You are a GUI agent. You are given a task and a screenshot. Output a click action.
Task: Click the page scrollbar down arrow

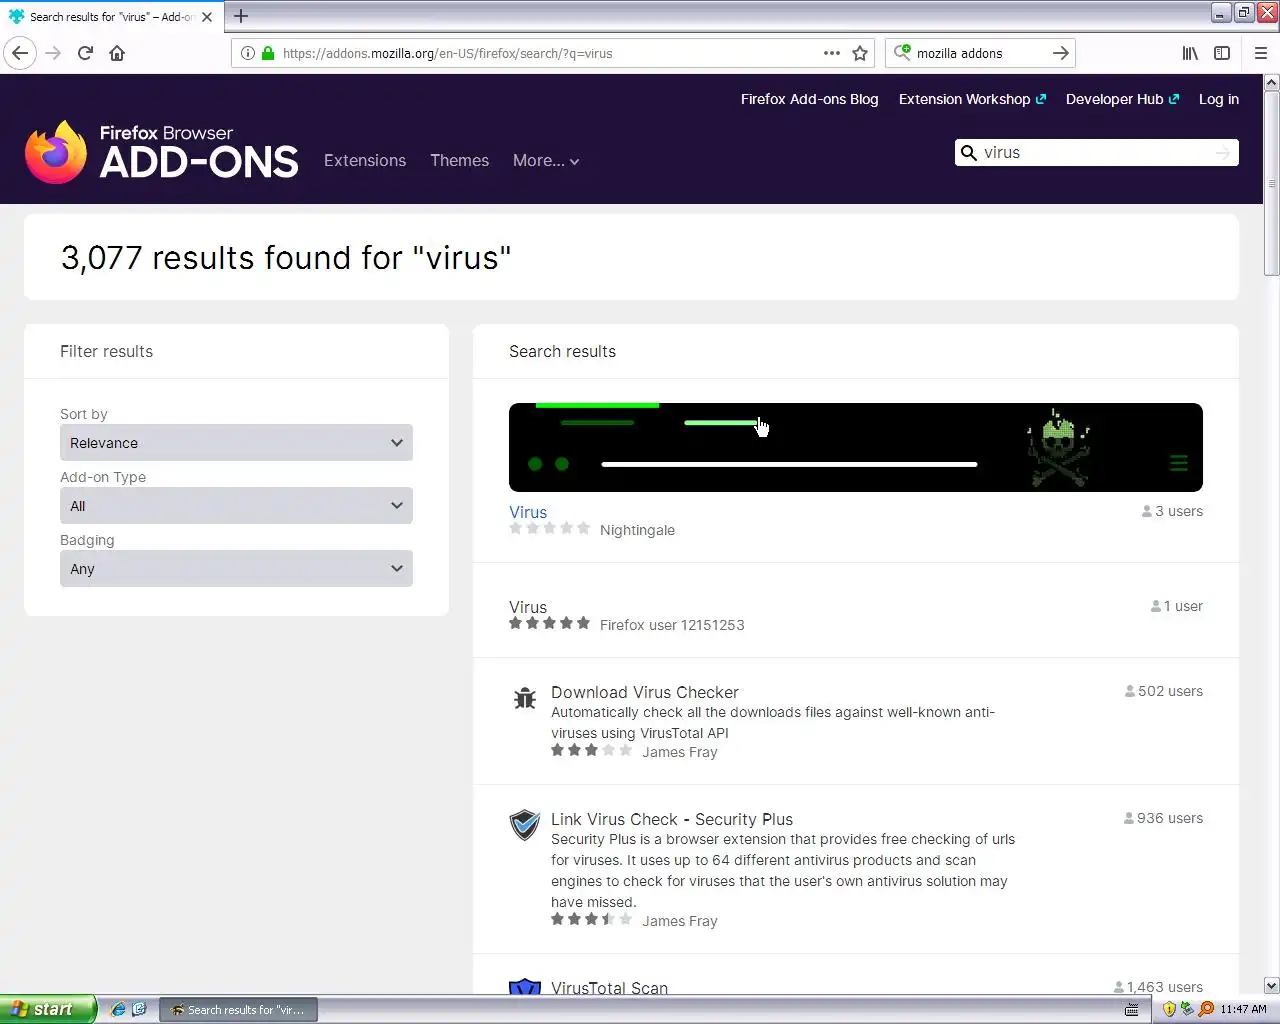click(x=1271, y=985)
